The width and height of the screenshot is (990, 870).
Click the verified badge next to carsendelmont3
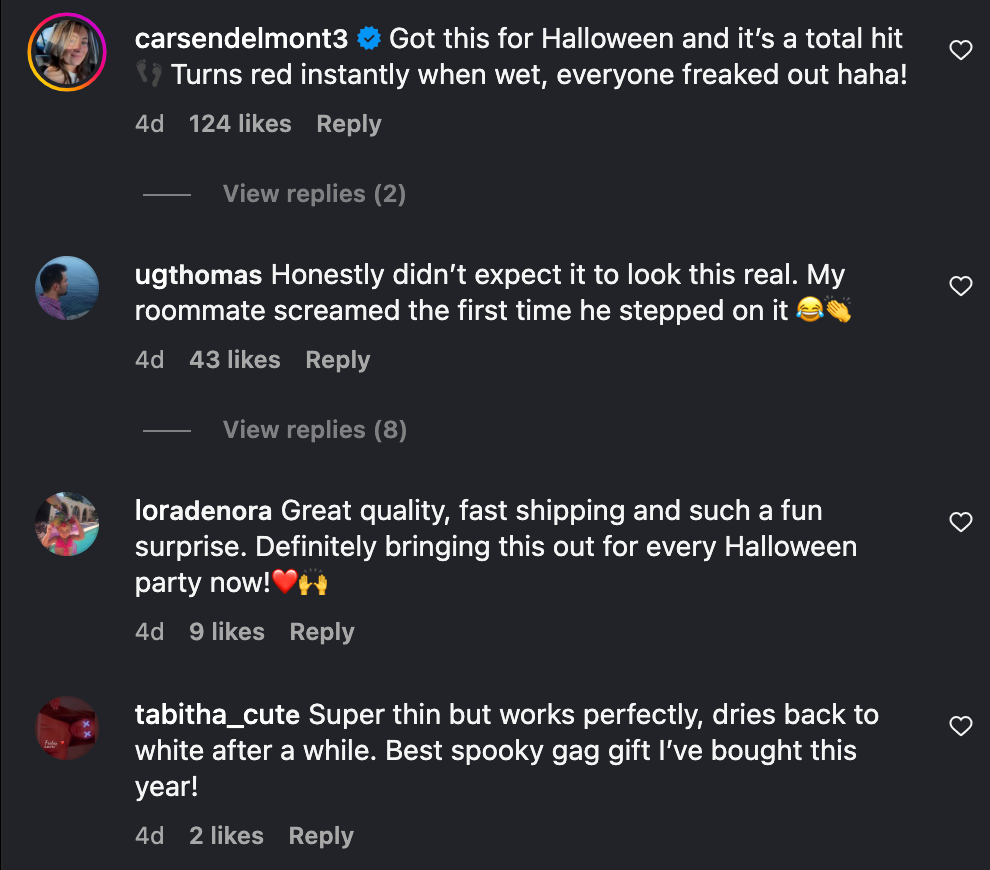[368, 40]
